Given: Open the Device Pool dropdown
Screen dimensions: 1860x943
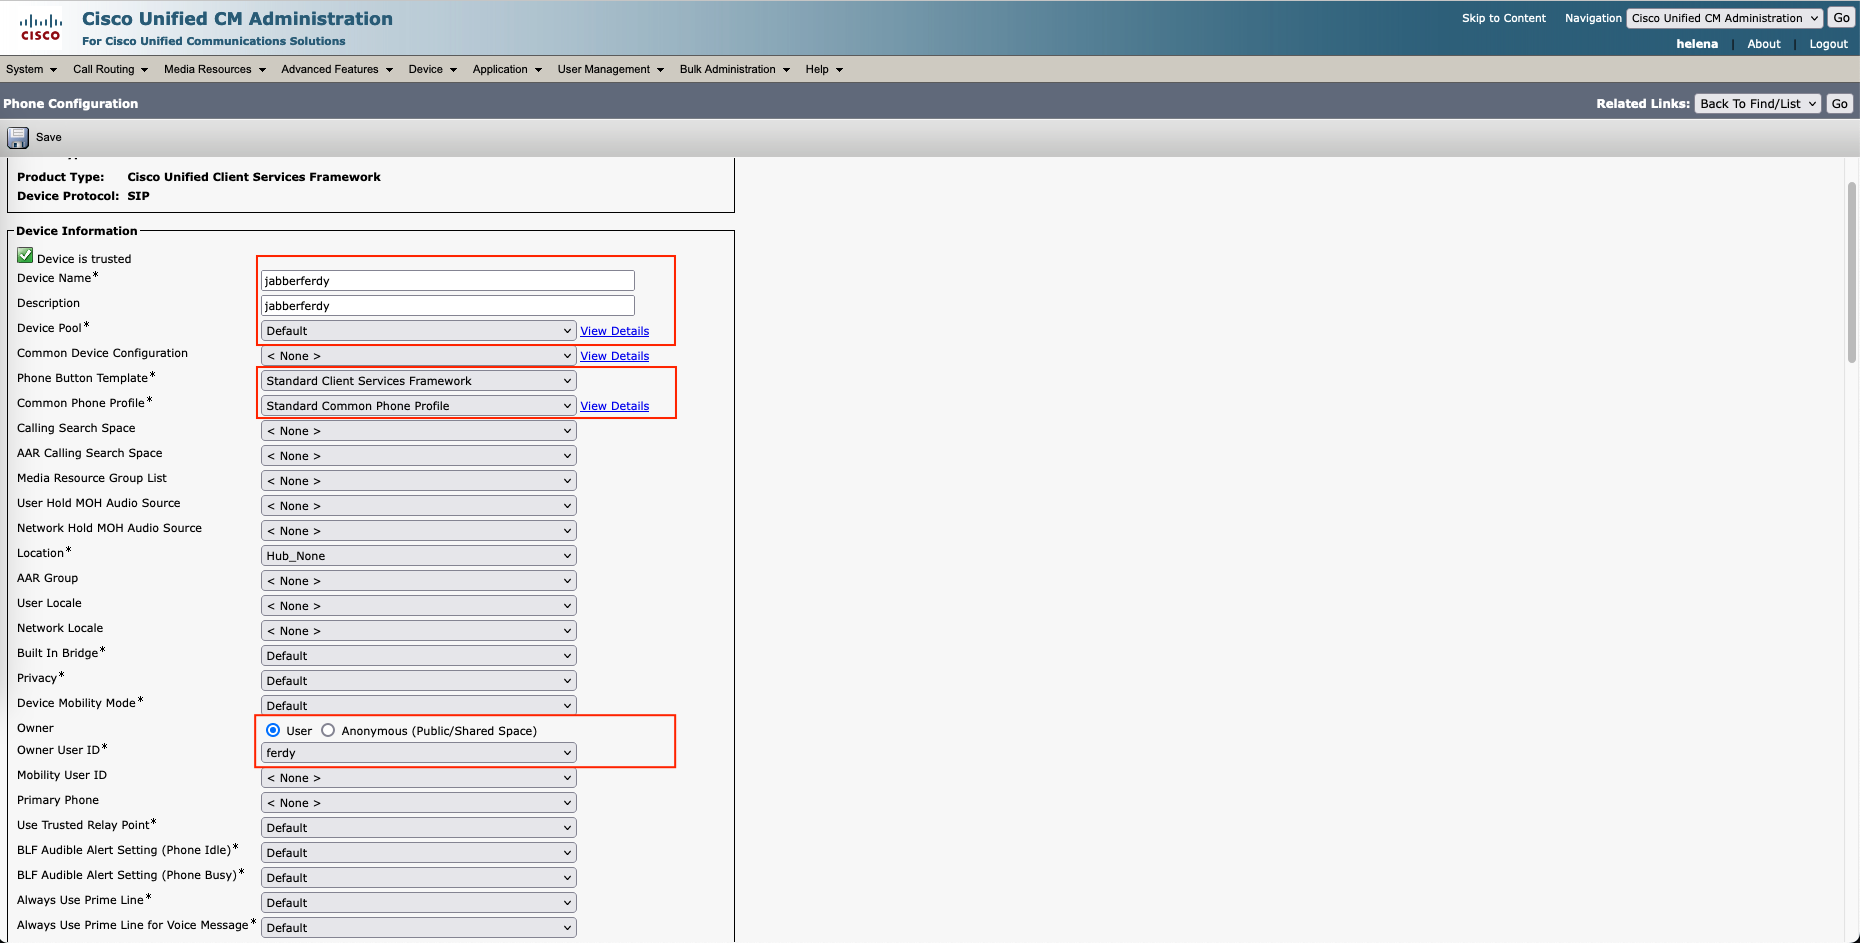Looking at the screenshot, I should pos(418,331).
